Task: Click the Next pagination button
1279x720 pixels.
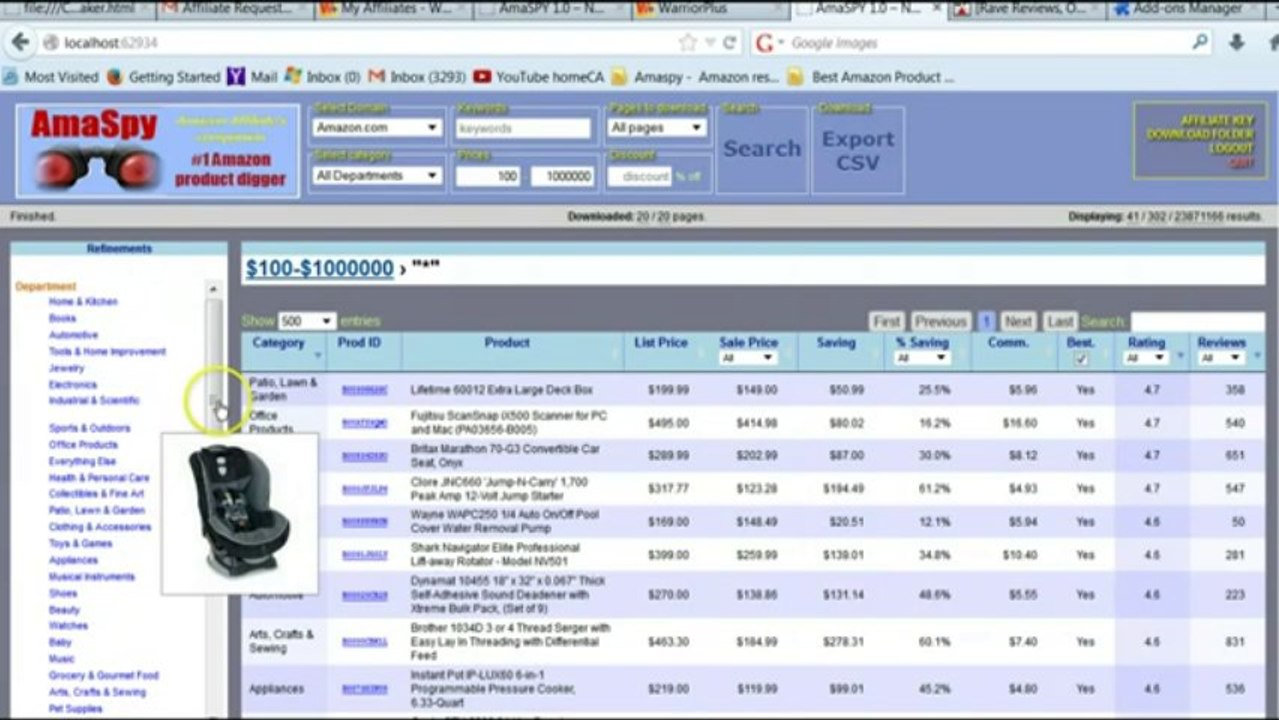Action: point(1018,322)
